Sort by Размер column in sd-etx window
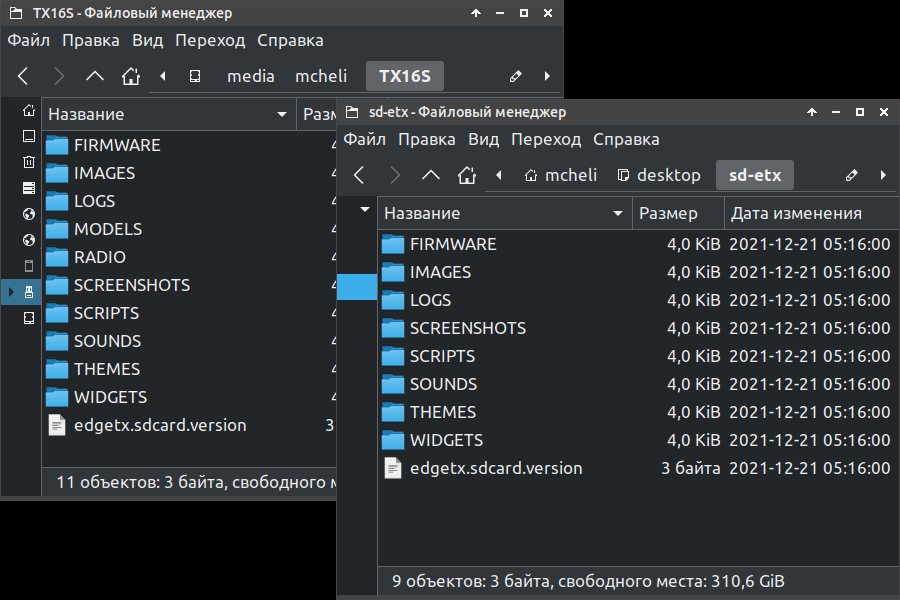Image resolution: width=900 pixels, height=600 pixels. click(678, 214)
